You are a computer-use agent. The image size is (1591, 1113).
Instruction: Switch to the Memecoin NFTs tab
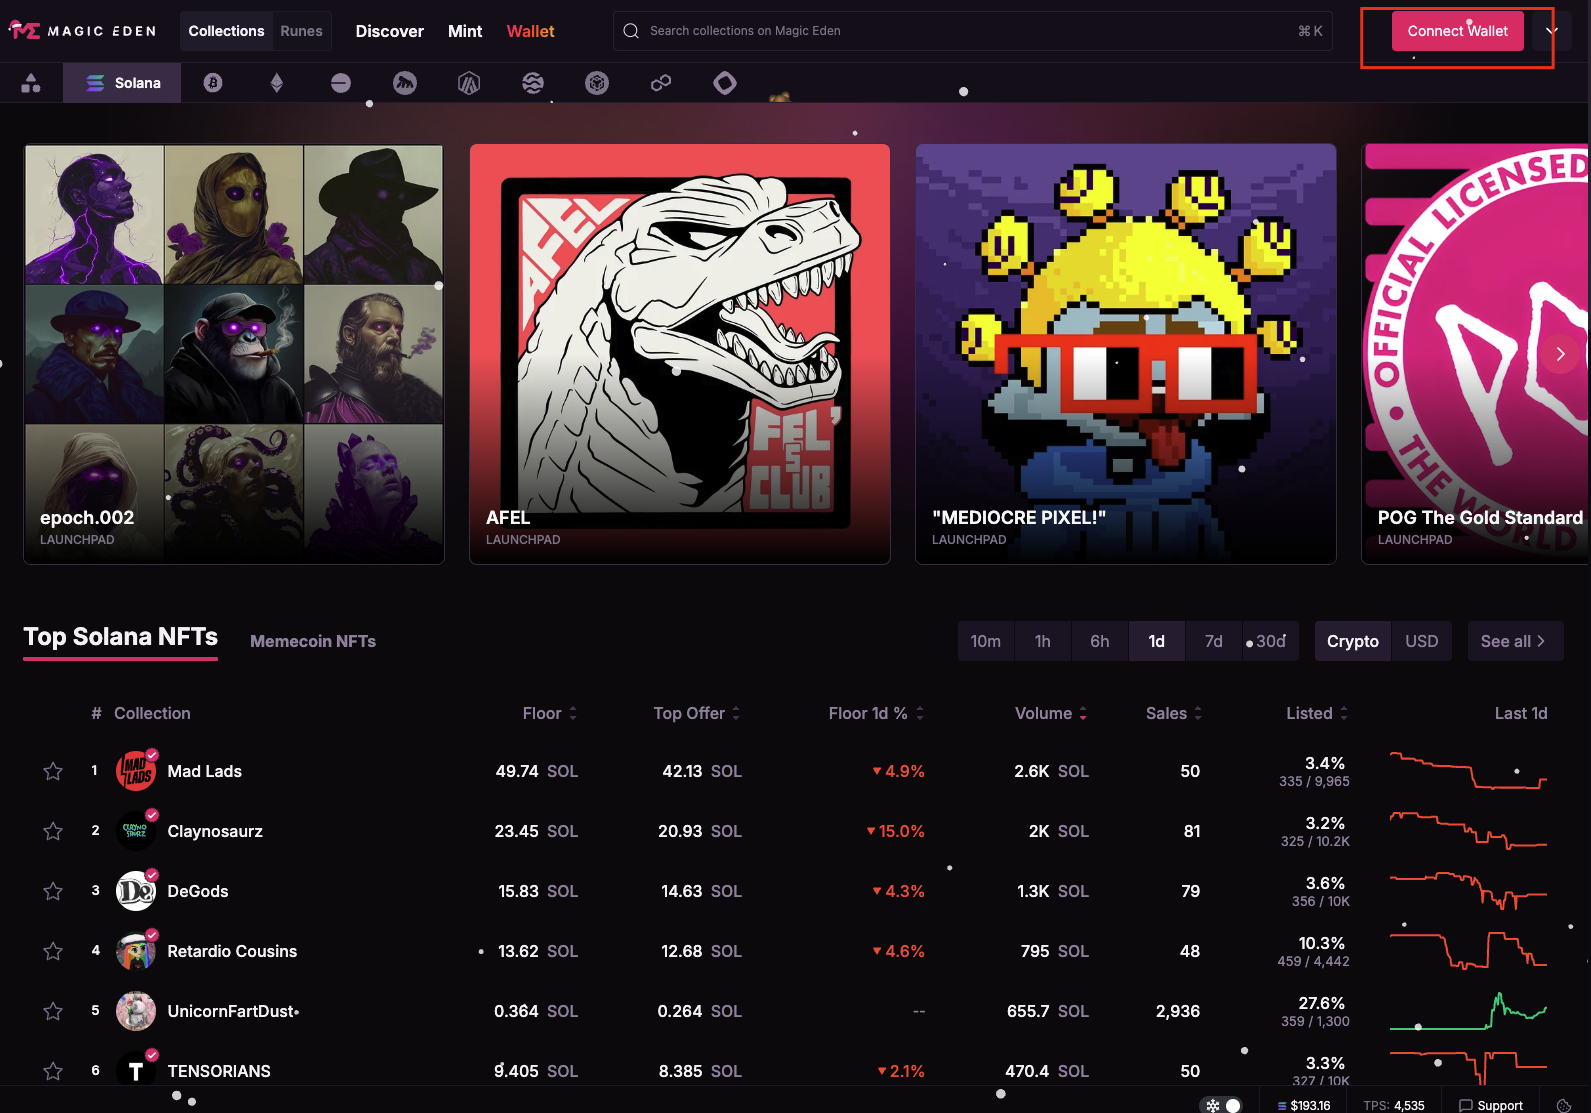[x=313, y=641]
